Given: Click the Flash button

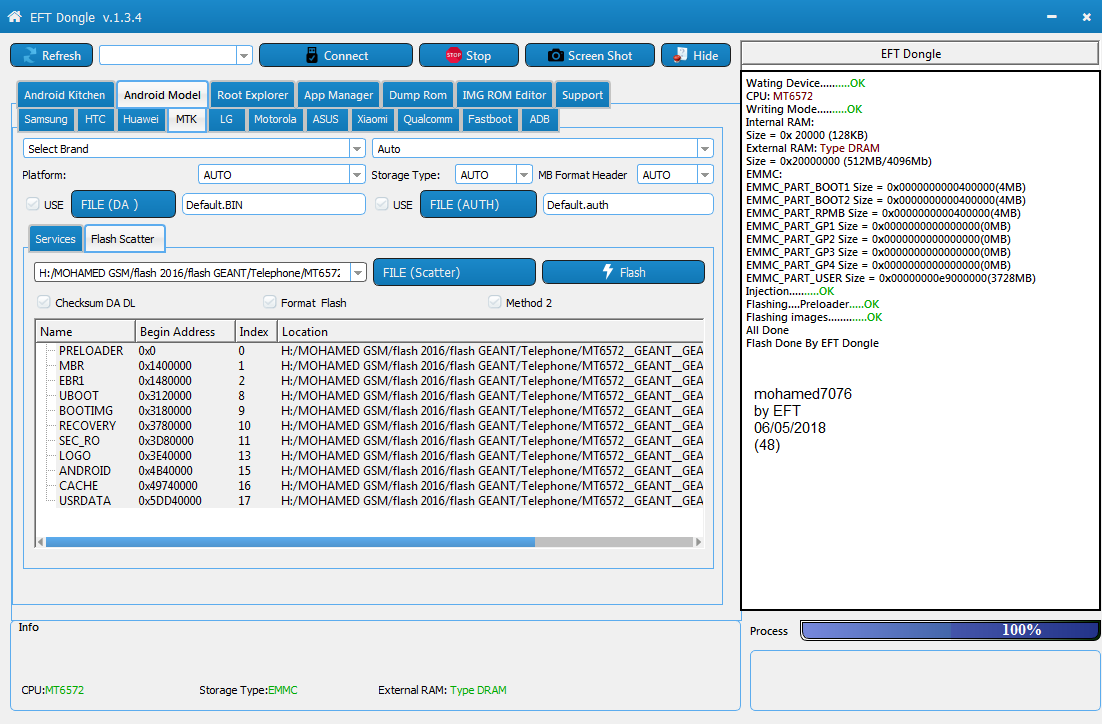Looking at the screenshot, I should click(x=623, y=273).
